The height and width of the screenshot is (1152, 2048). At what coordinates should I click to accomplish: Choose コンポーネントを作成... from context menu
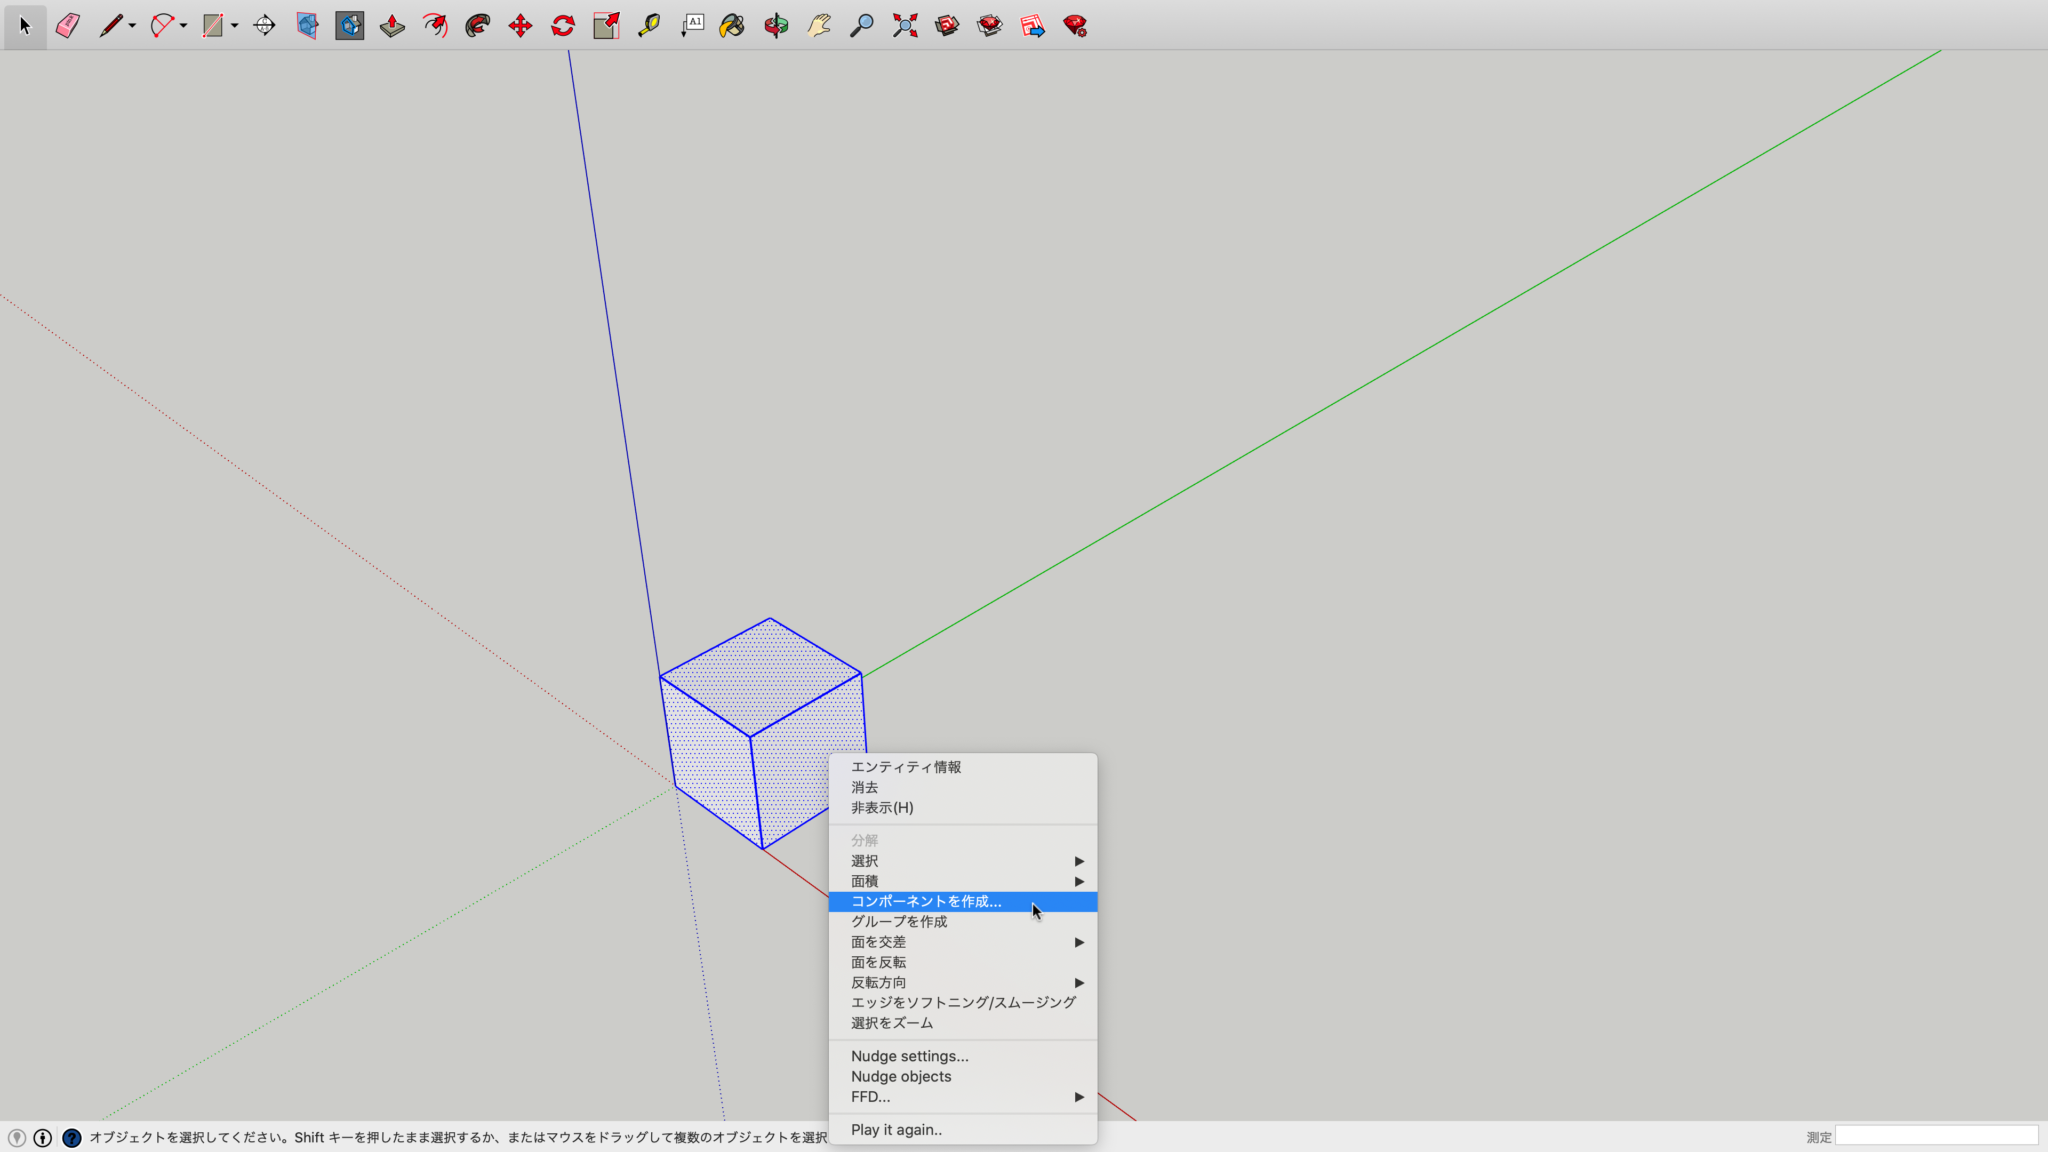(x=926, y=901)
